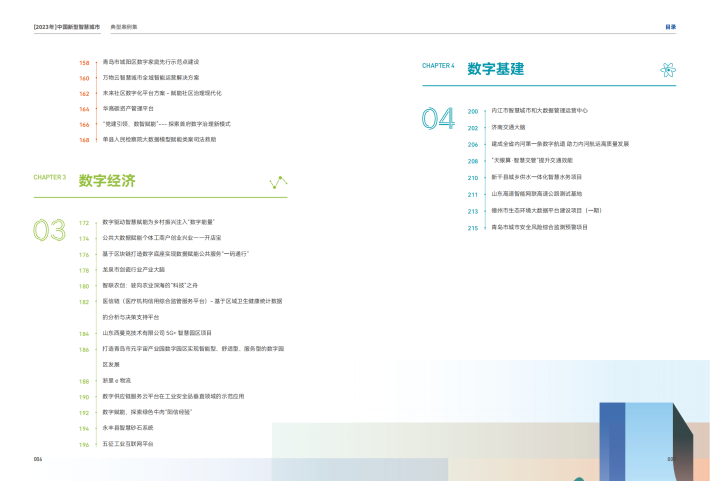The width and height of the screenshot is (710, 481).
Task: Click page number 200 in chapter 4 list
Action: (x=473, y=111)
